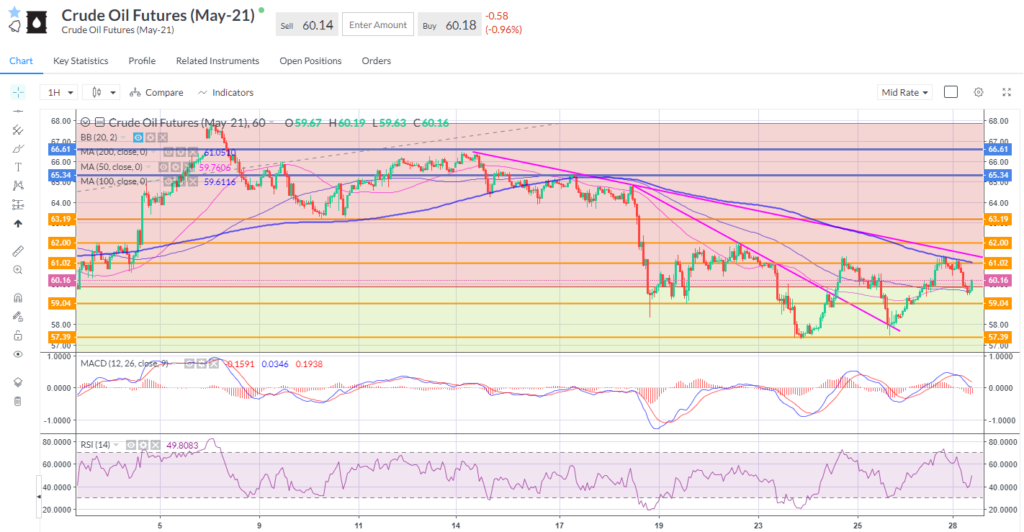
Task: Select the text annotation tool
Action: (17, 167)
